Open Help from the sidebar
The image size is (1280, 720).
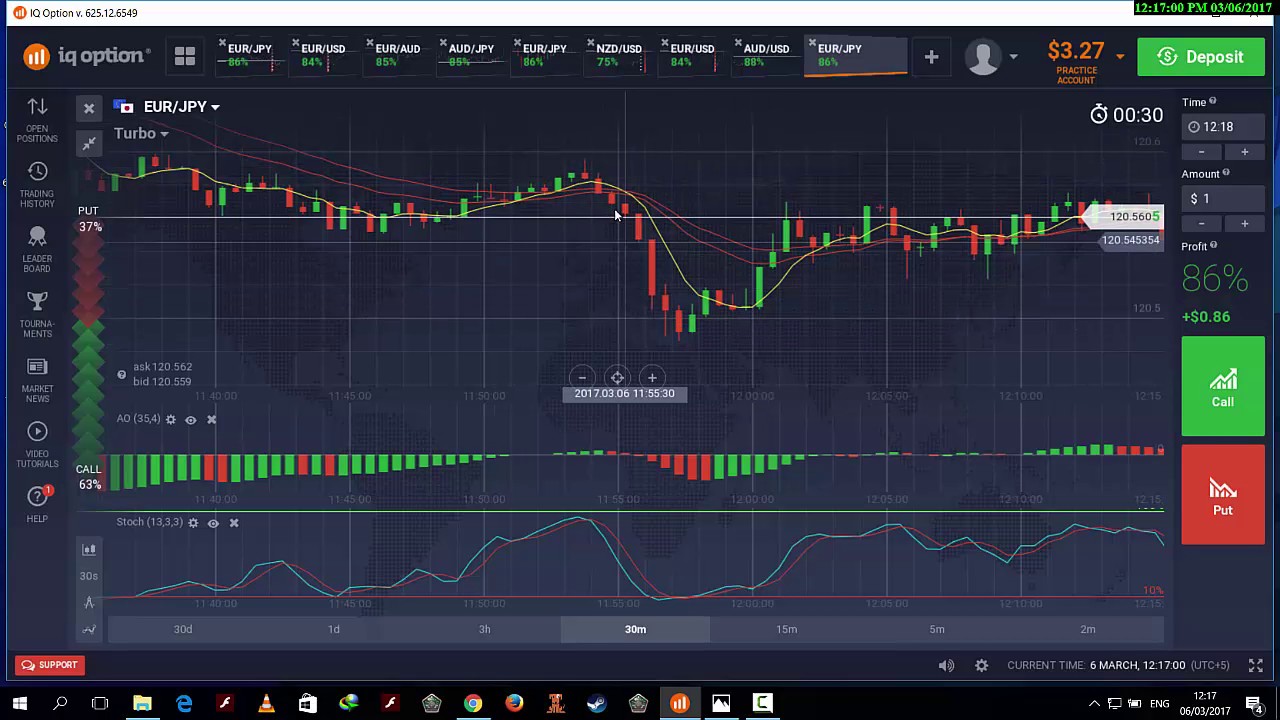[x=37, y=504]
